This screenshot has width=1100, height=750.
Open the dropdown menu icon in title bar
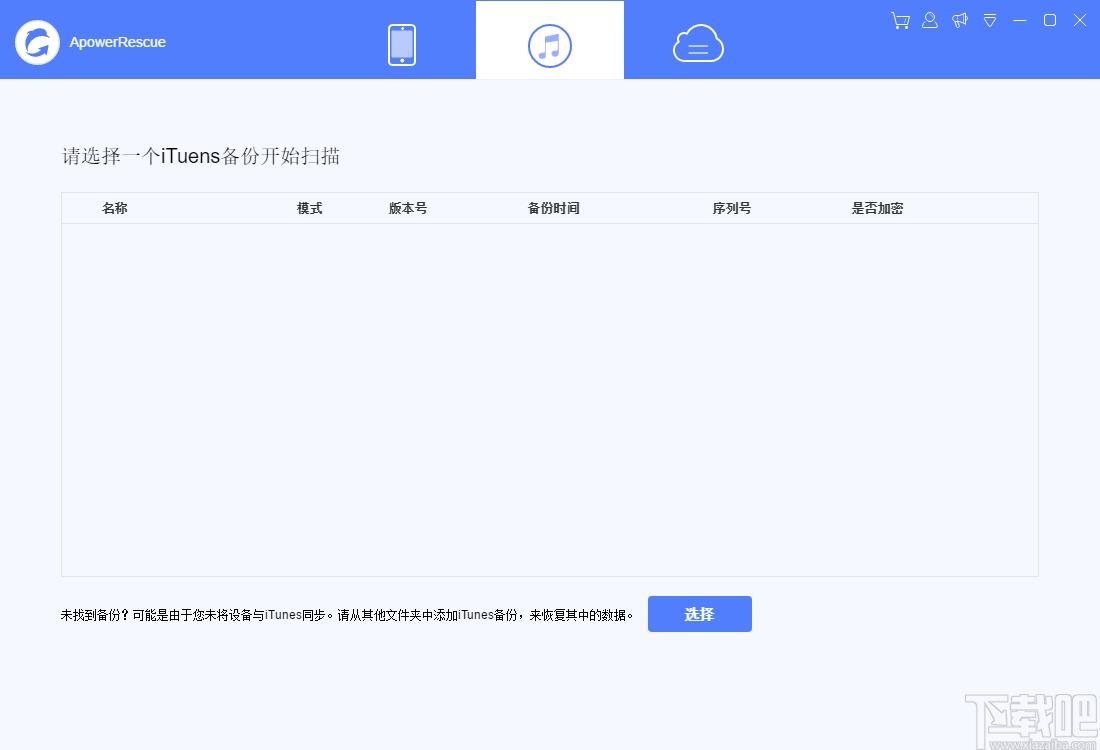pos(990,20)
